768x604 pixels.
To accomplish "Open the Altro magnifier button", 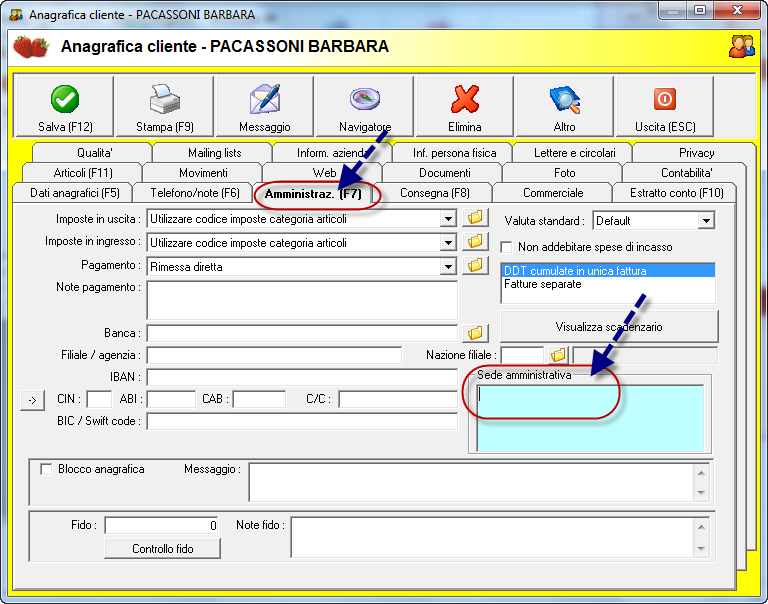I will [564, 106].
